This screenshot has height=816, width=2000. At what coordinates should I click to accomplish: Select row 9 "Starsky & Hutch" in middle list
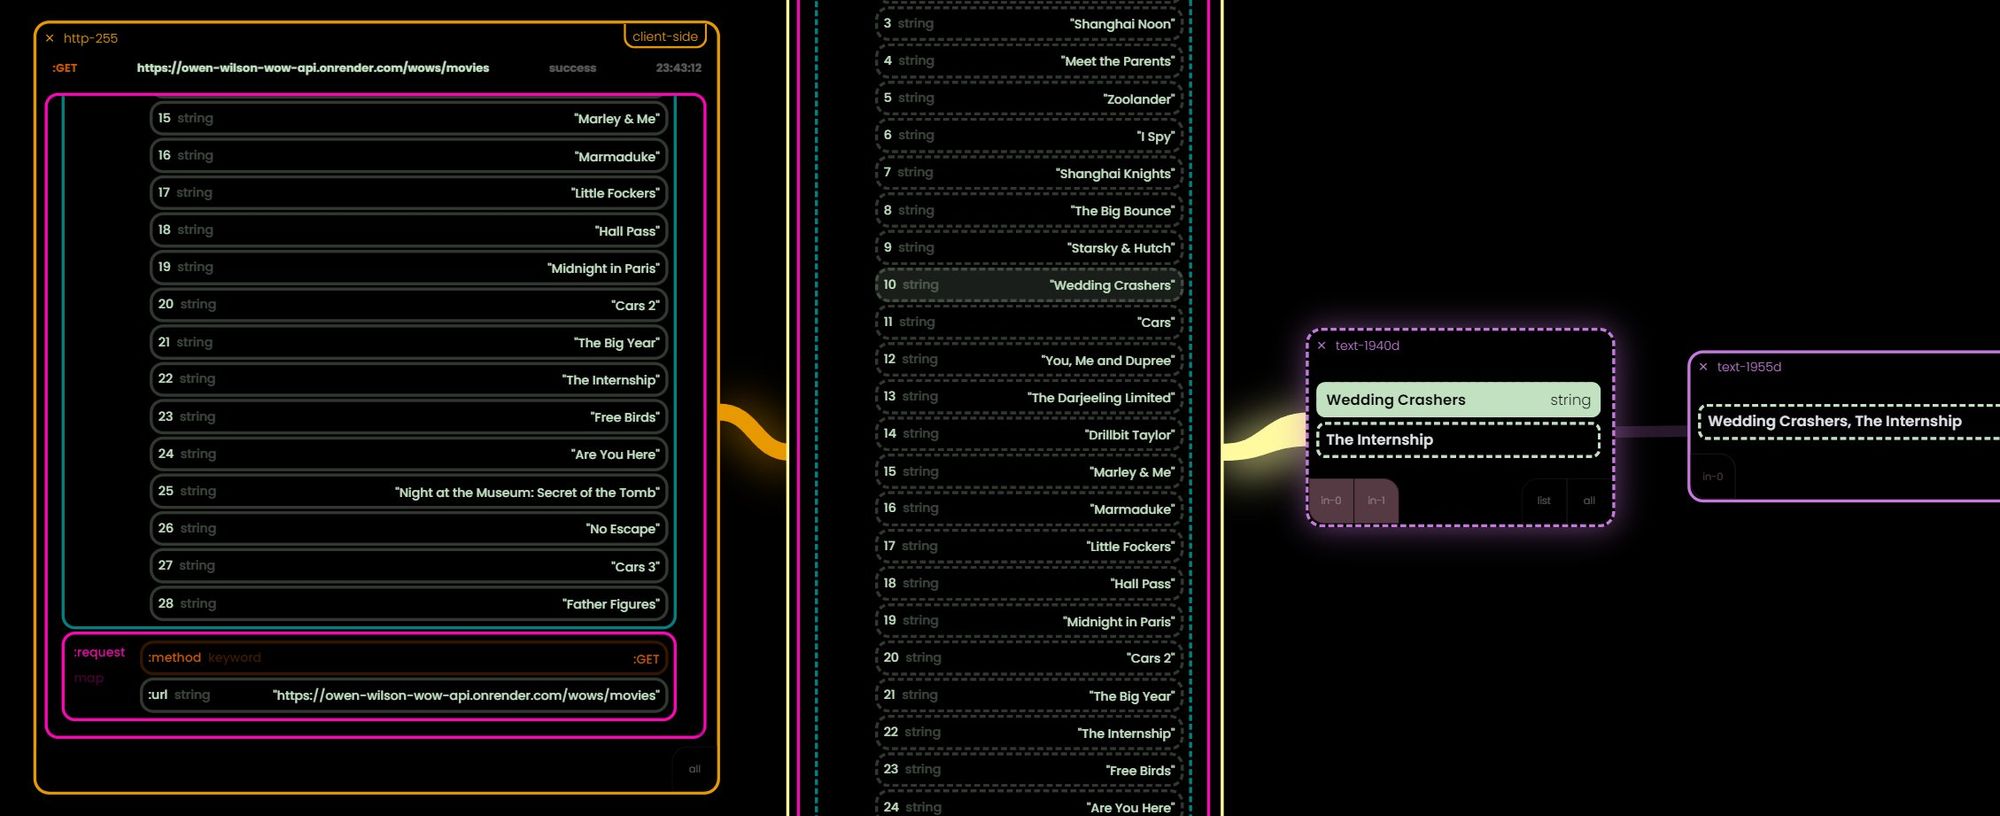1029,248
